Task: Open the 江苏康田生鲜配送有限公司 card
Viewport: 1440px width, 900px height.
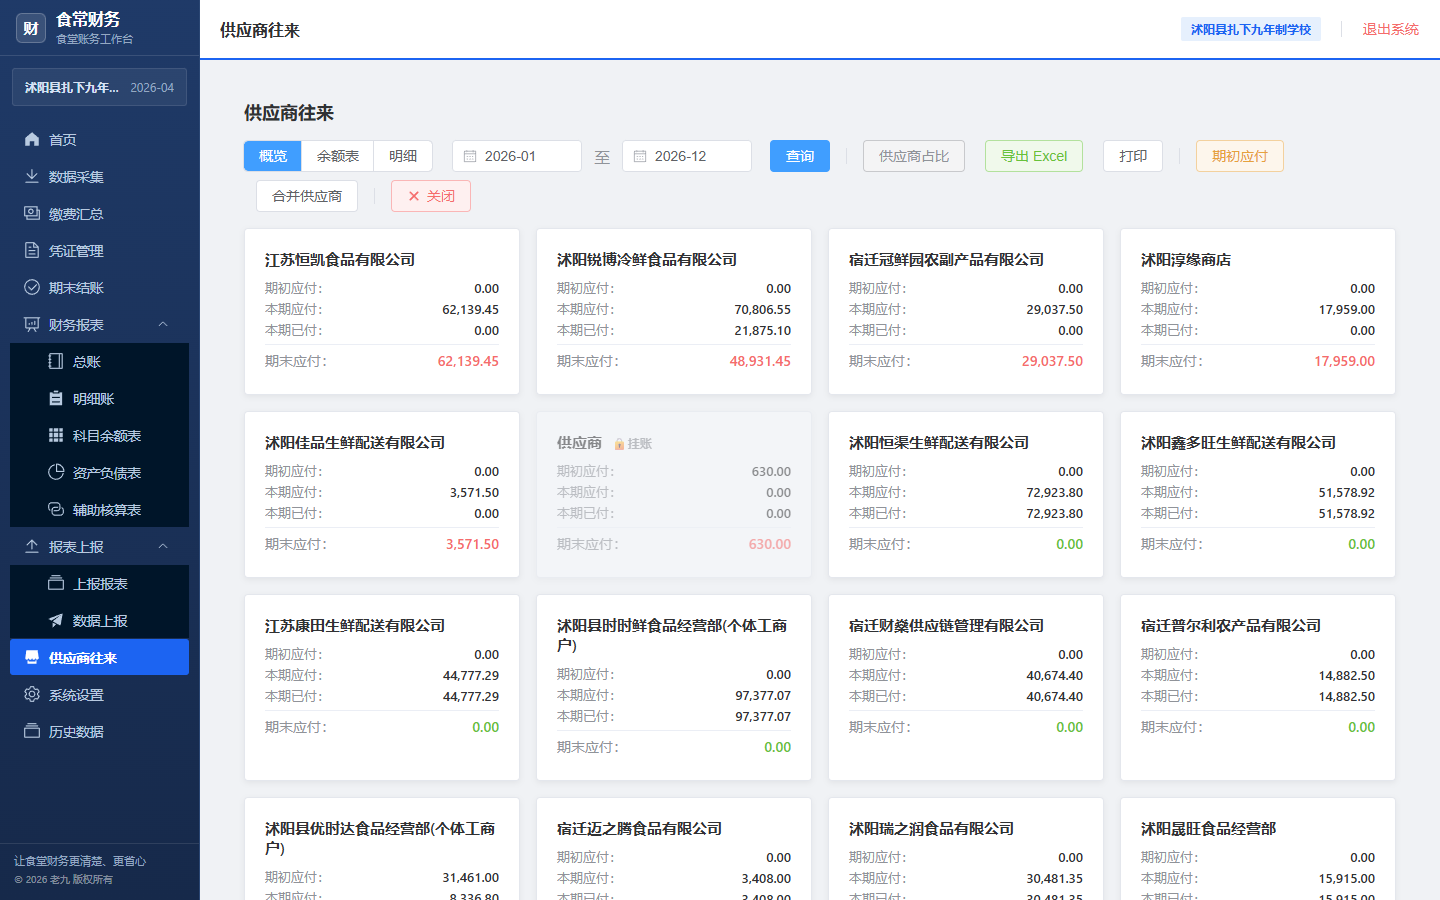Action: [x=382, y=688]
